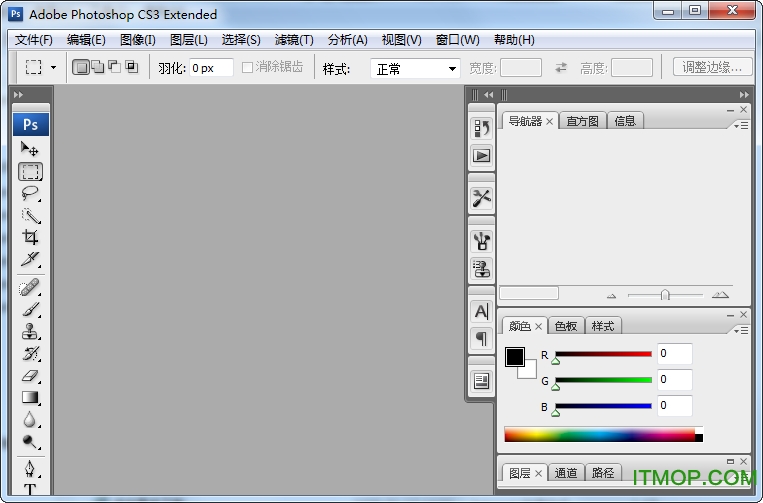Click the 调整边缘... button
The height and width of the screenshot is (503, 763).
[x=712, y=67]
